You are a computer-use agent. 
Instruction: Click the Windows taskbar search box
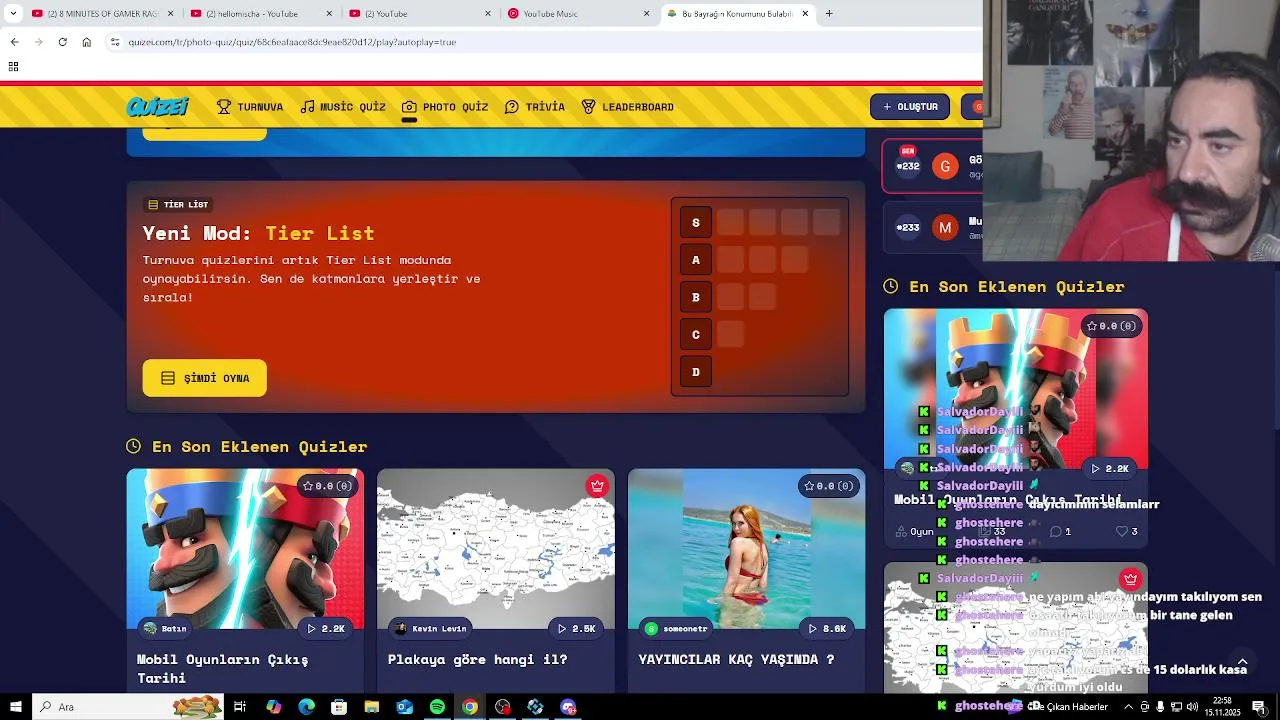tap(128, 707)
